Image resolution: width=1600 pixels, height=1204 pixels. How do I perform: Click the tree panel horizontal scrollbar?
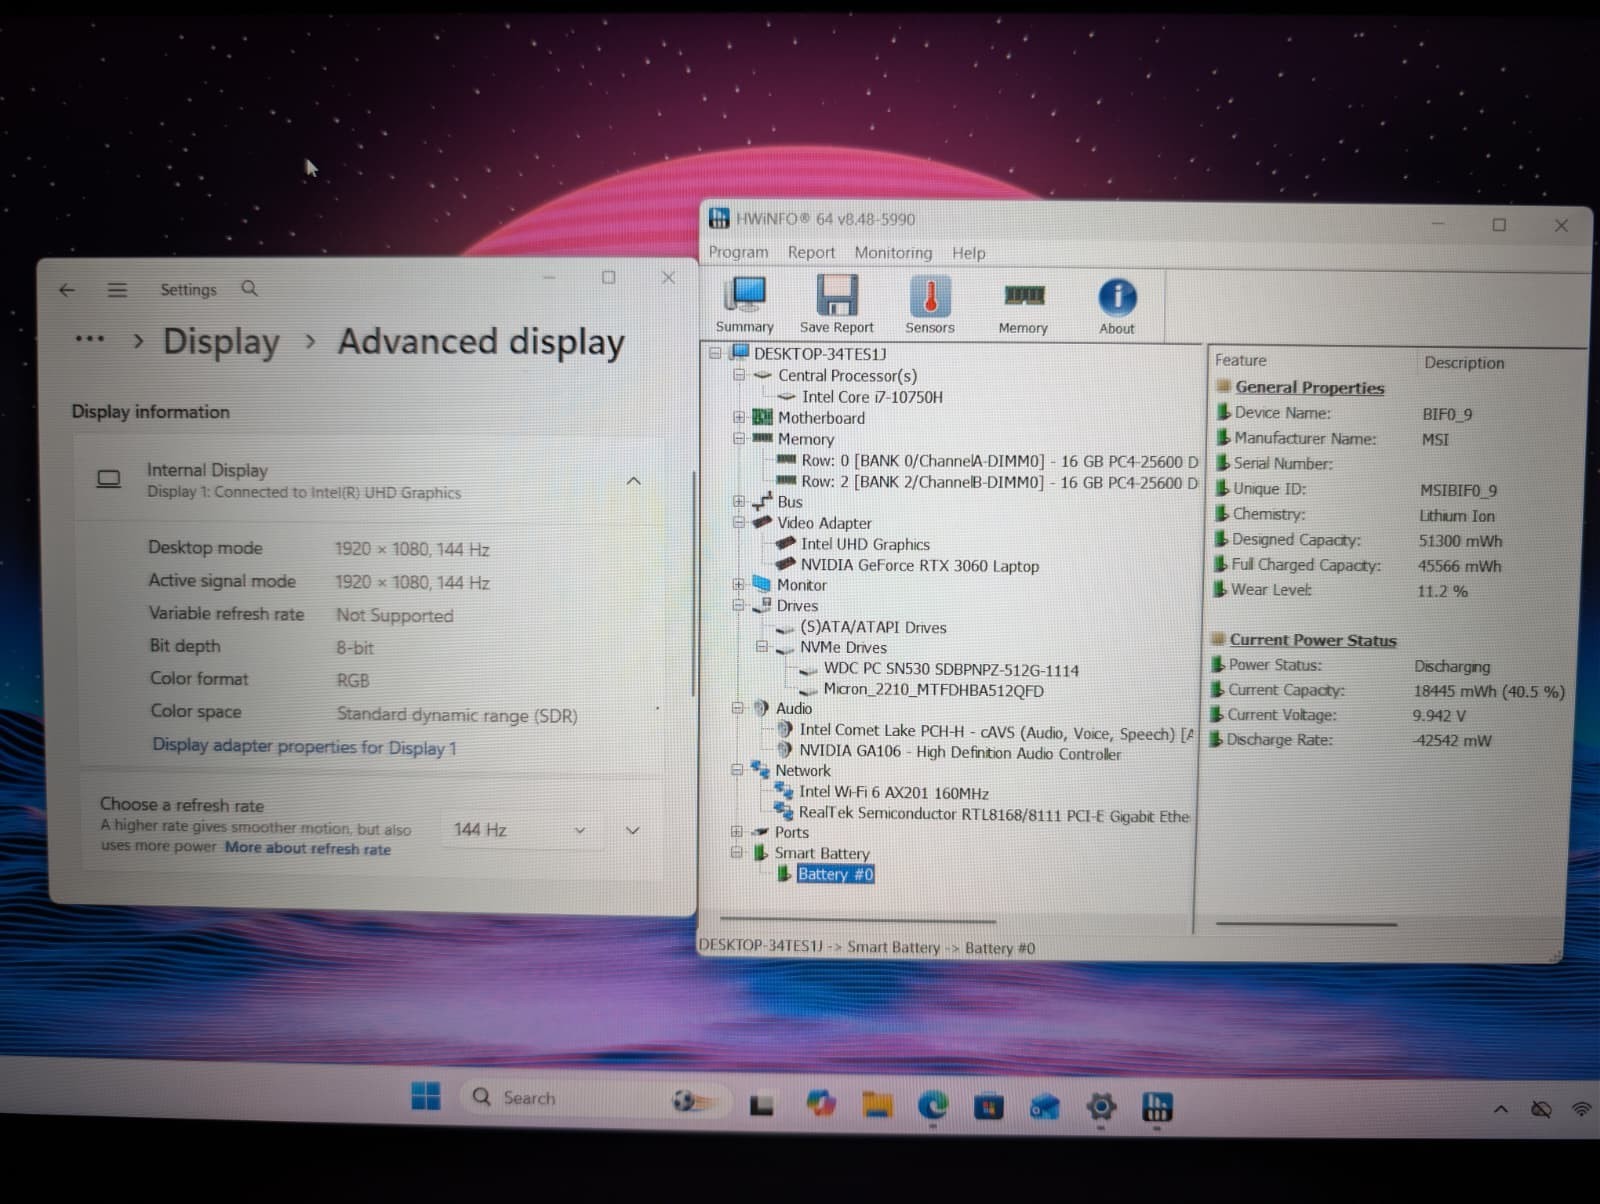pos(857,920)
